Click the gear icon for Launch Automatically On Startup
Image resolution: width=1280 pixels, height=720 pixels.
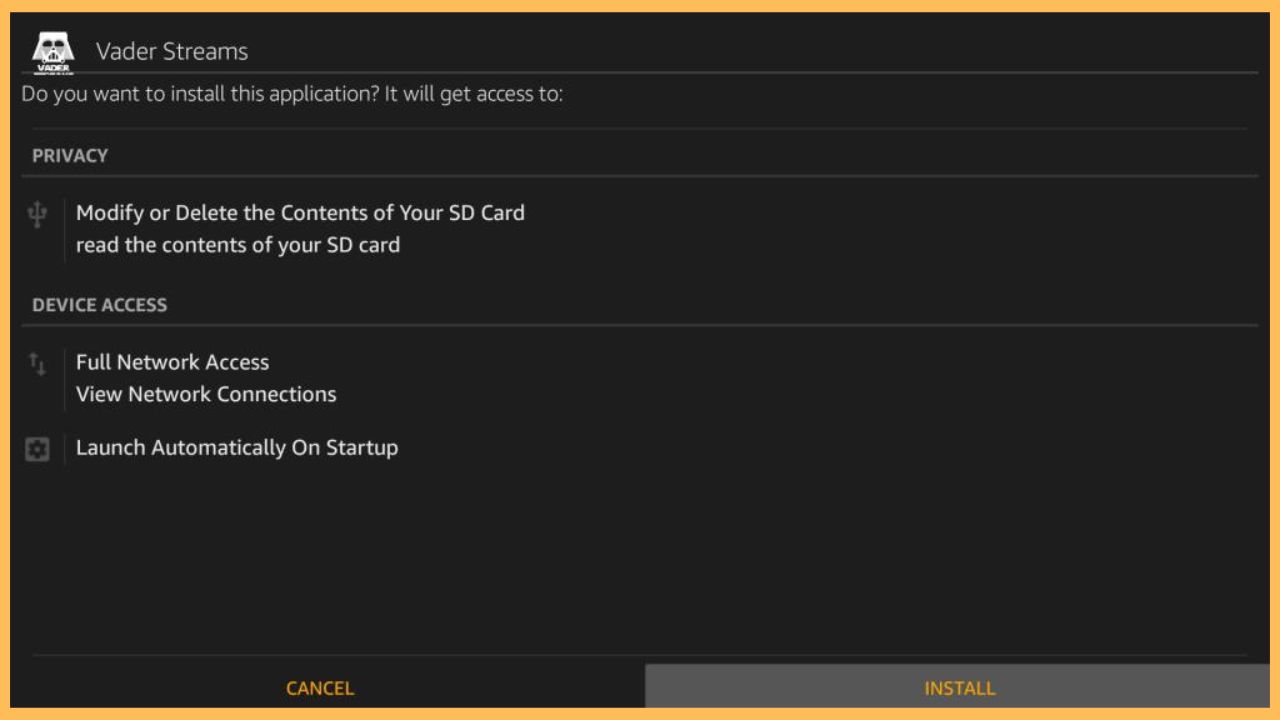(x=37, y=448)
